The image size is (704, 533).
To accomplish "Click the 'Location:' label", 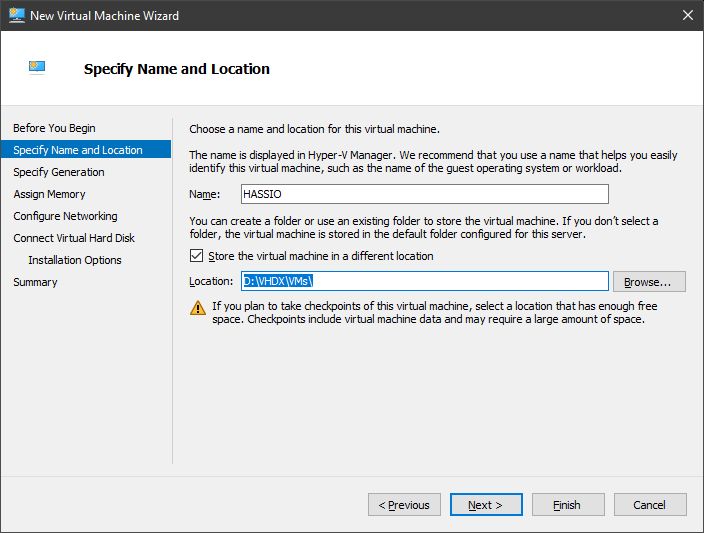I will pos(211,281).
